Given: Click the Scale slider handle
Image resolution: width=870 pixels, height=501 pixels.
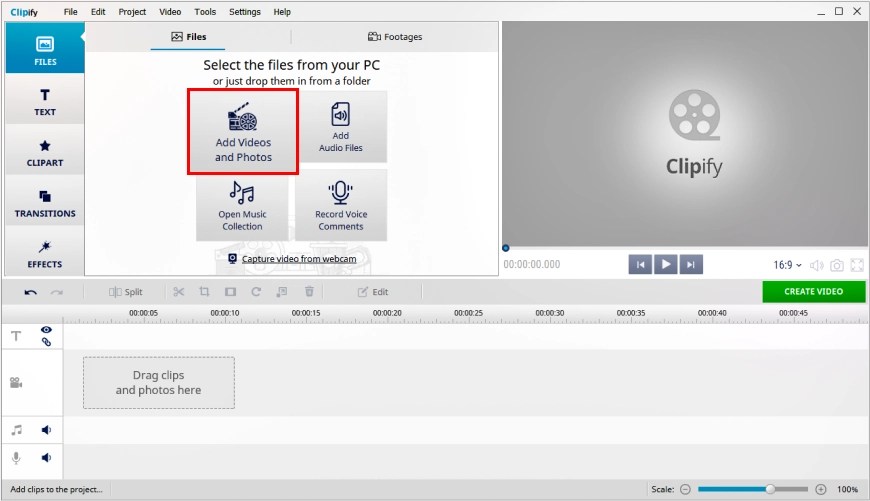Looking at the screenshot, I should [x=770, y=489].
